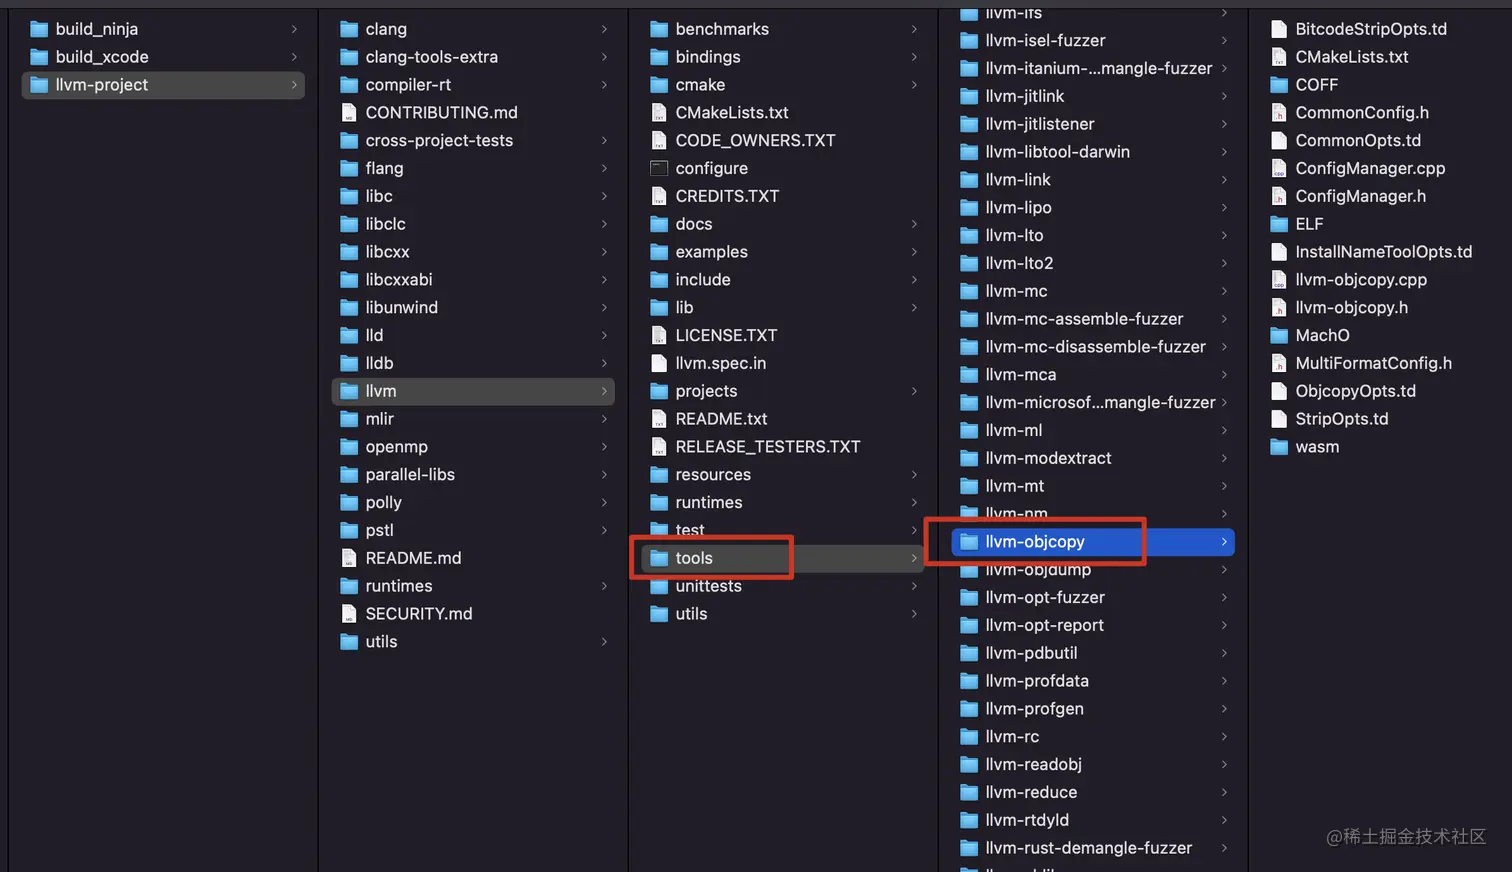This screenshot has height=872, width=1512.
Task: Click the ConfigManager.h header file icon
Action: coord(1279,196)
